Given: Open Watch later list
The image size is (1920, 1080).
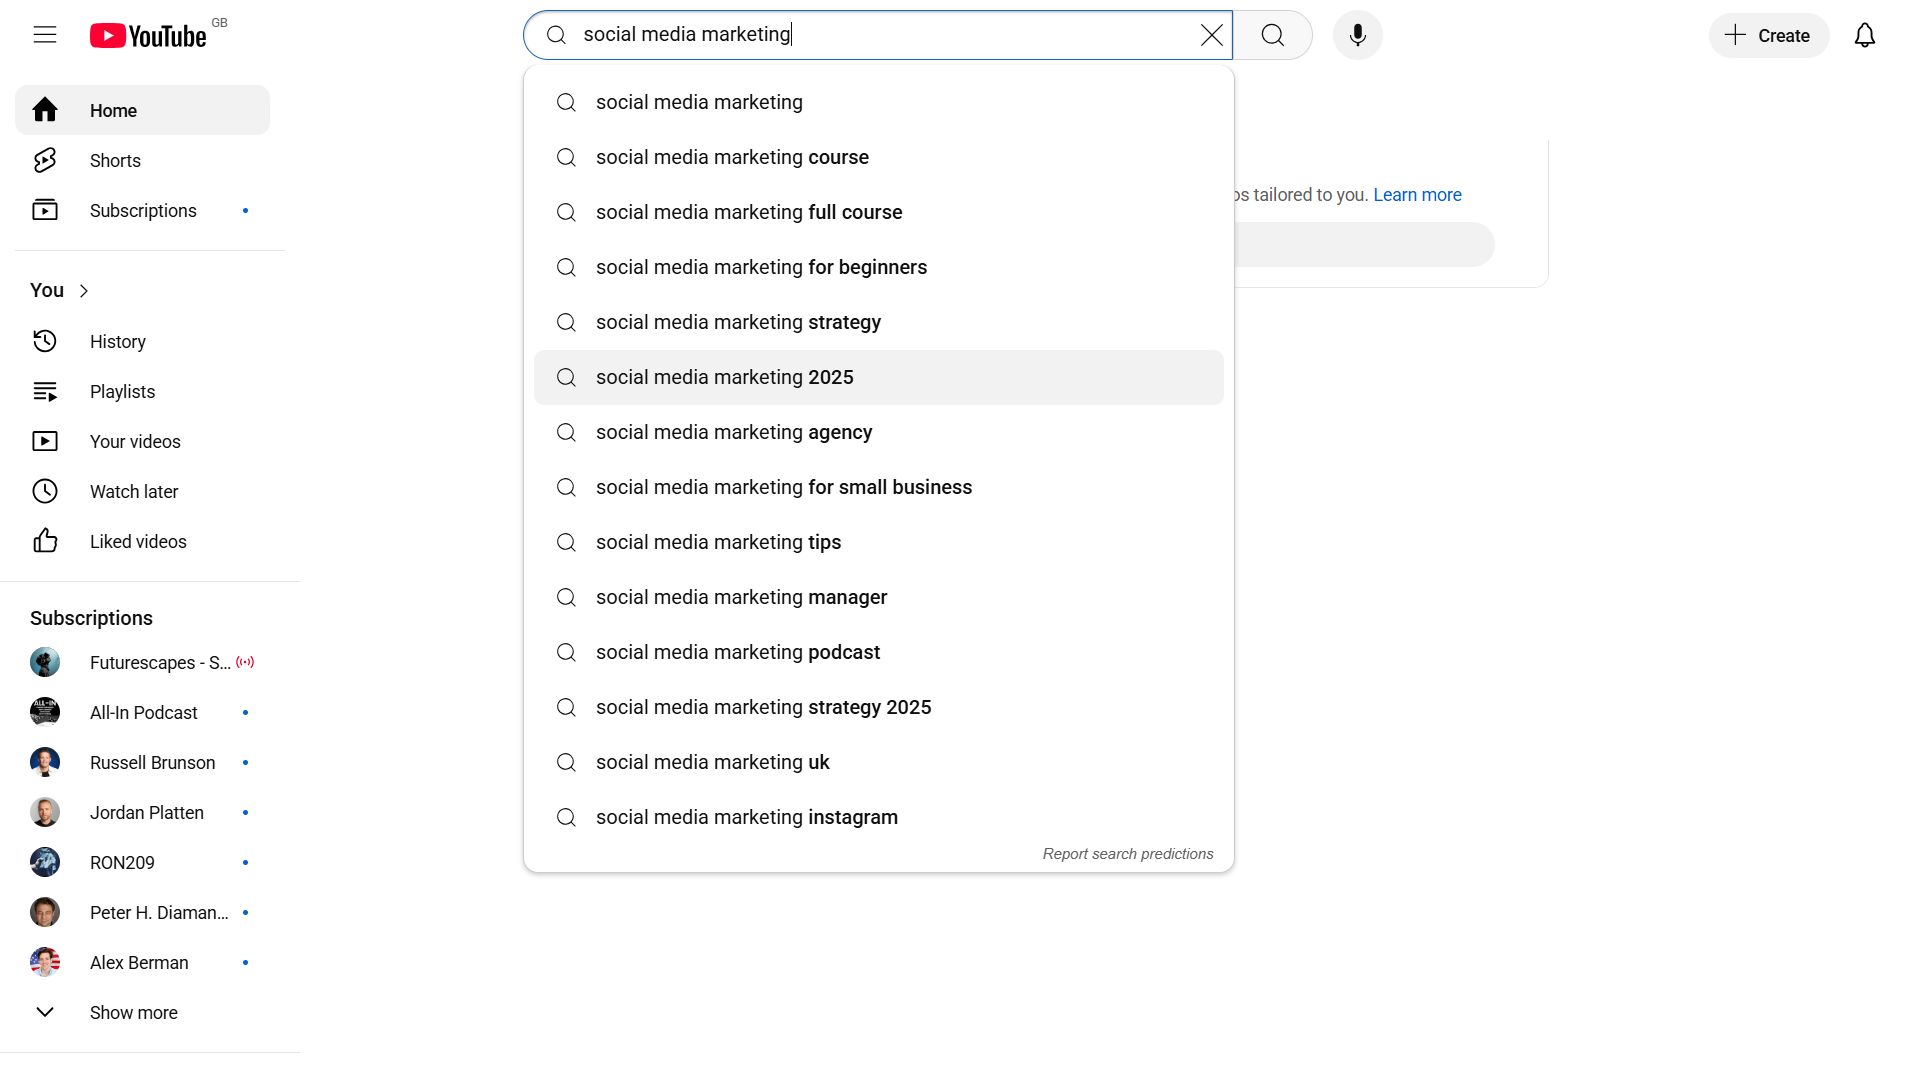Looking at the screenshot, I should tap(133, 492).
